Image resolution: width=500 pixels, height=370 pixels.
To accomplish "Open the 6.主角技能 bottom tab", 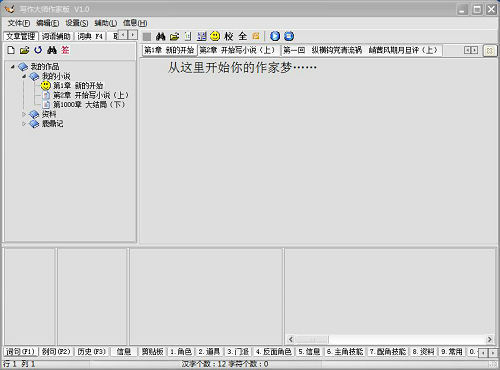I will (345, 352).
